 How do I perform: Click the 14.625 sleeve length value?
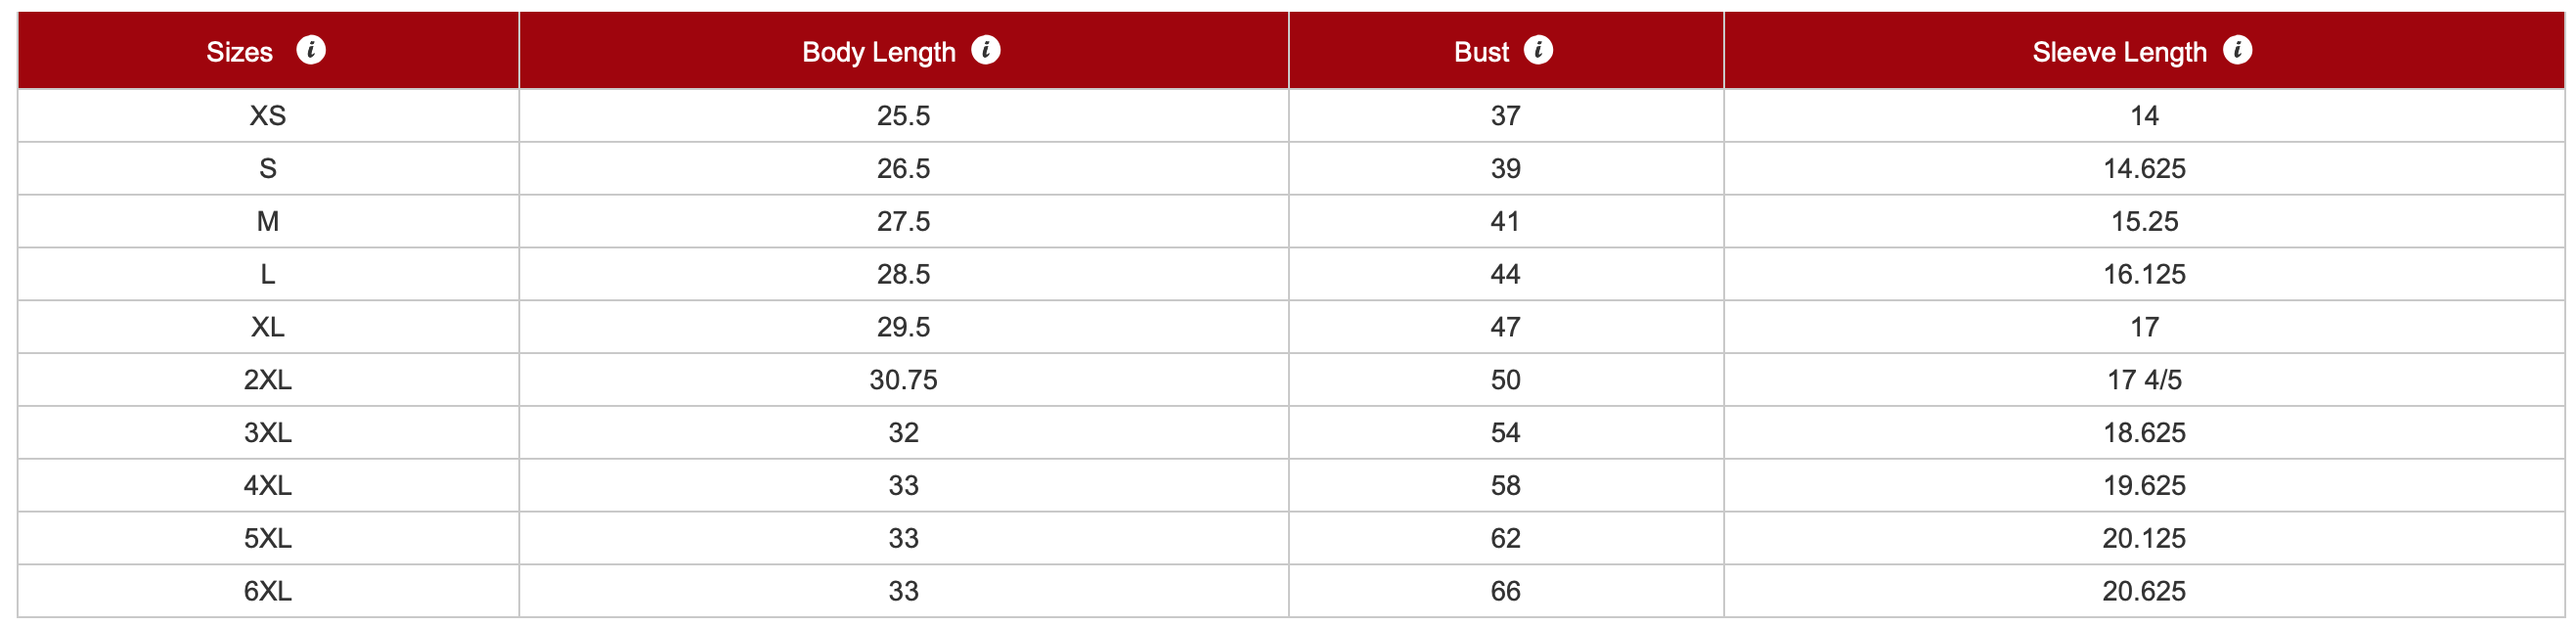(2144, 168)
